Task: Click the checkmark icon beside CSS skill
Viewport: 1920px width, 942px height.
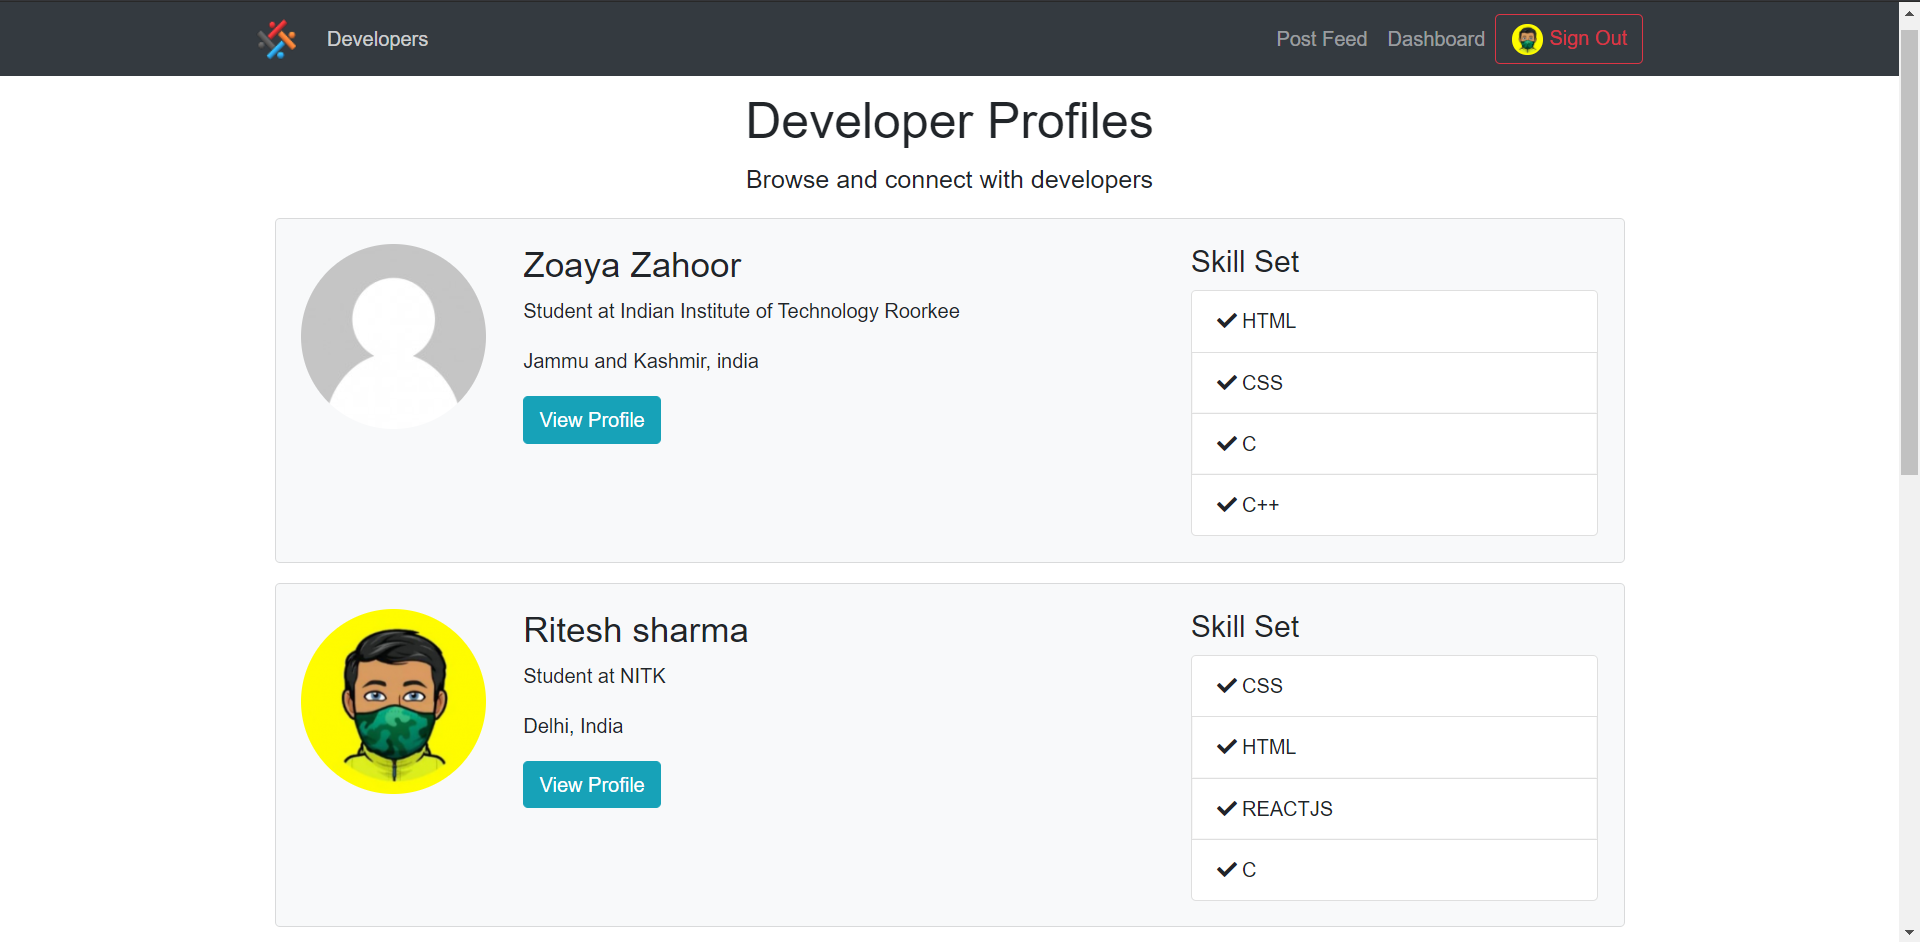Action: [x=1226, y=382]
